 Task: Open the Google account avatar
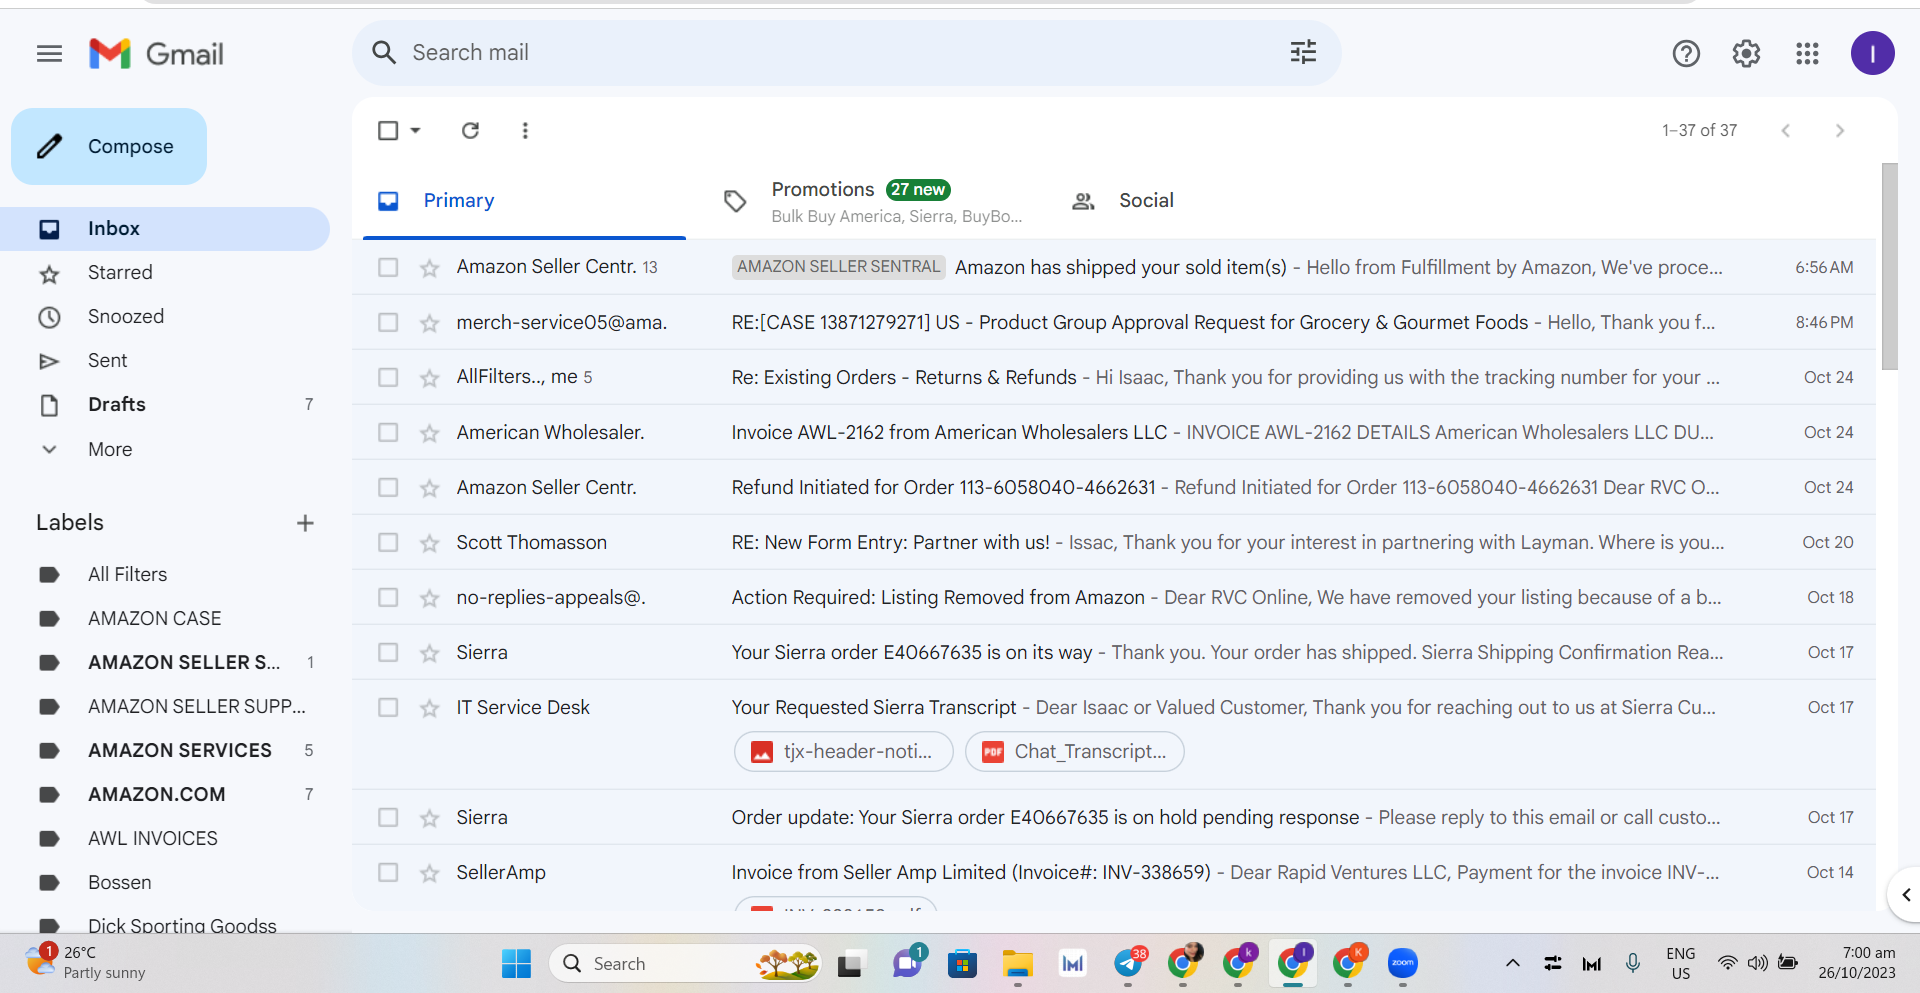click(1872, 53)
